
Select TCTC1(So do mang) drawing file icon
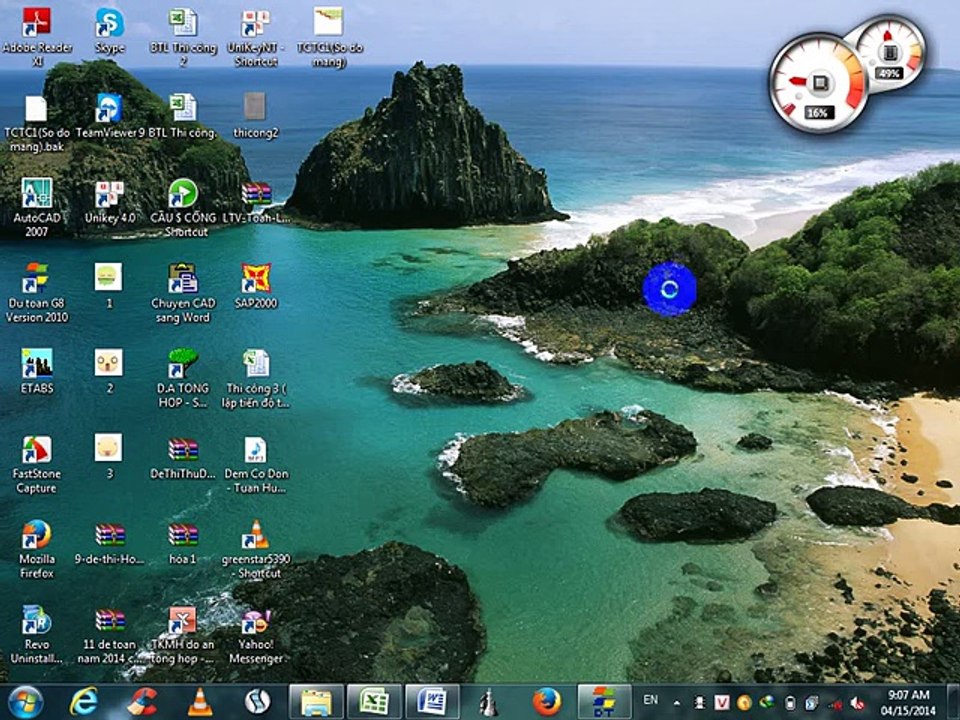[329, 23]
